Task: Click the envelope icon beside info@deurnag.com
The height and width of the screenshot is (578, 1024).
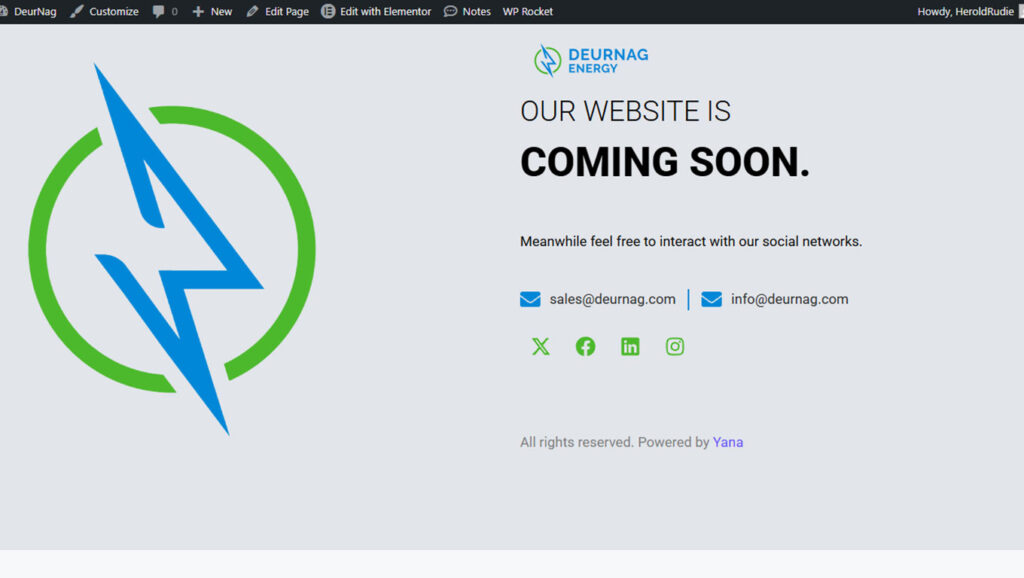Action: tap(712, 298)
